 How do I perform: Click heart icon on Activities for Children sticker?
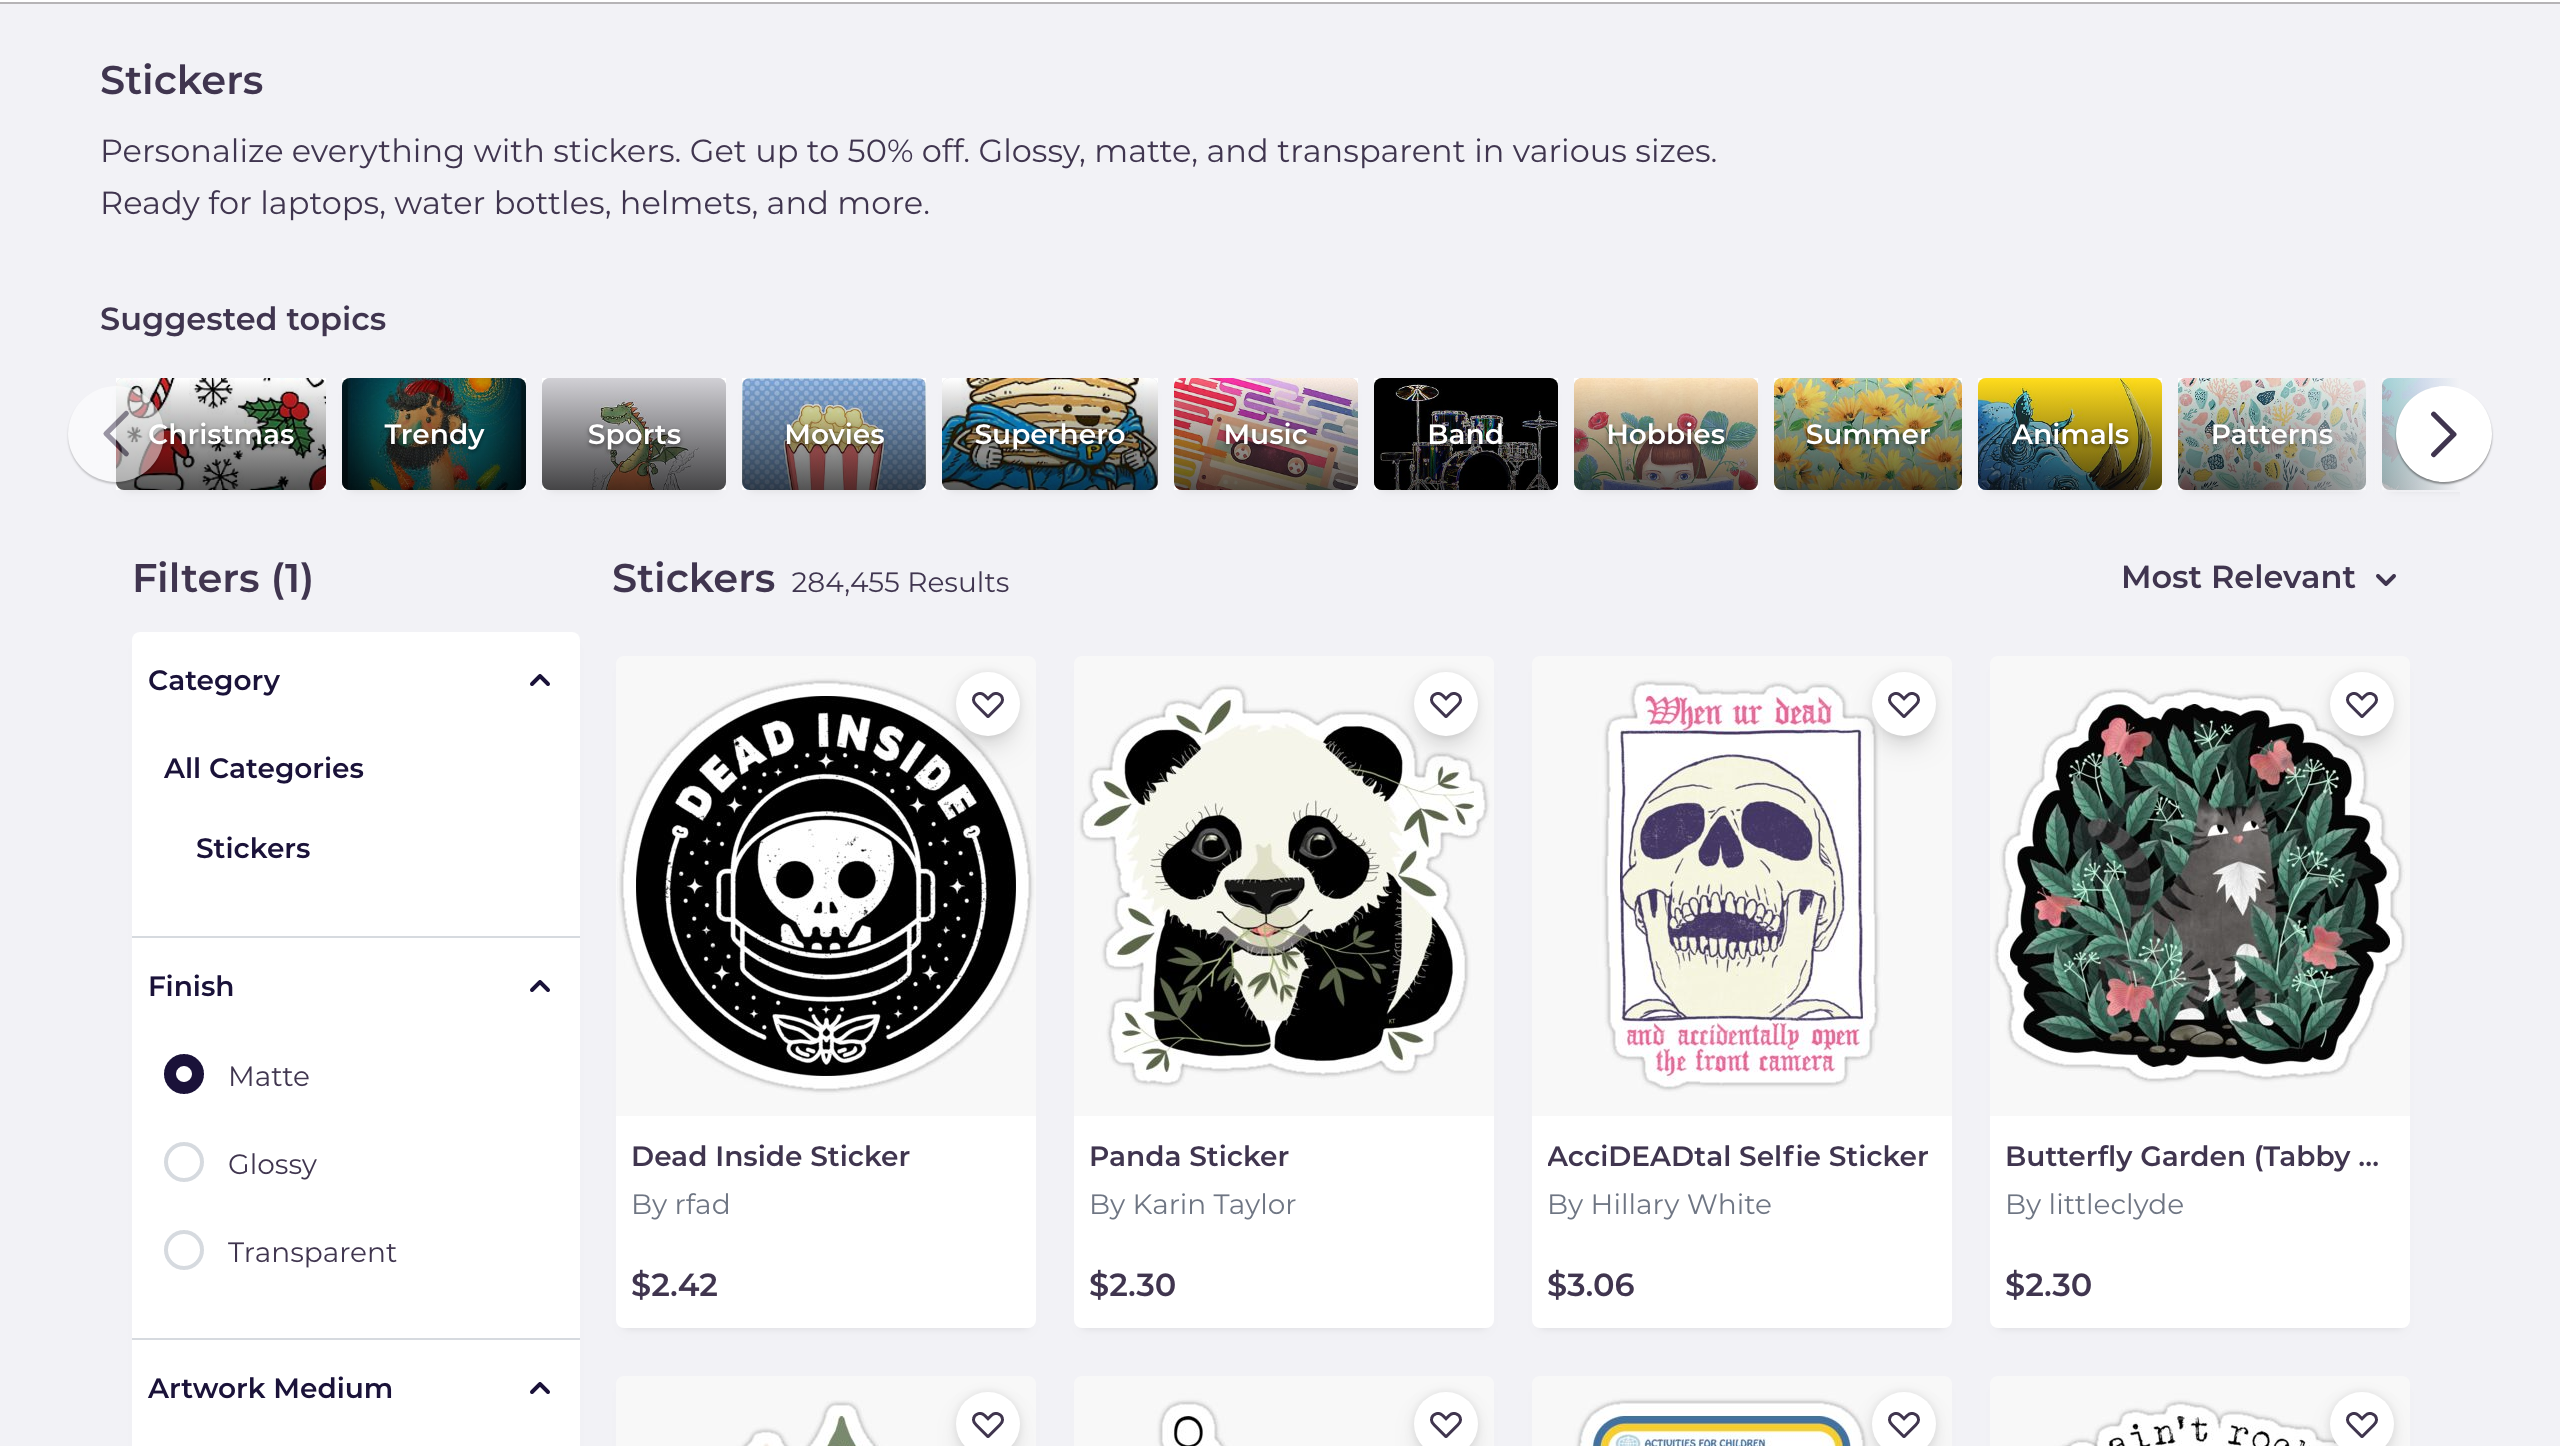(x=1903, y=1423)
